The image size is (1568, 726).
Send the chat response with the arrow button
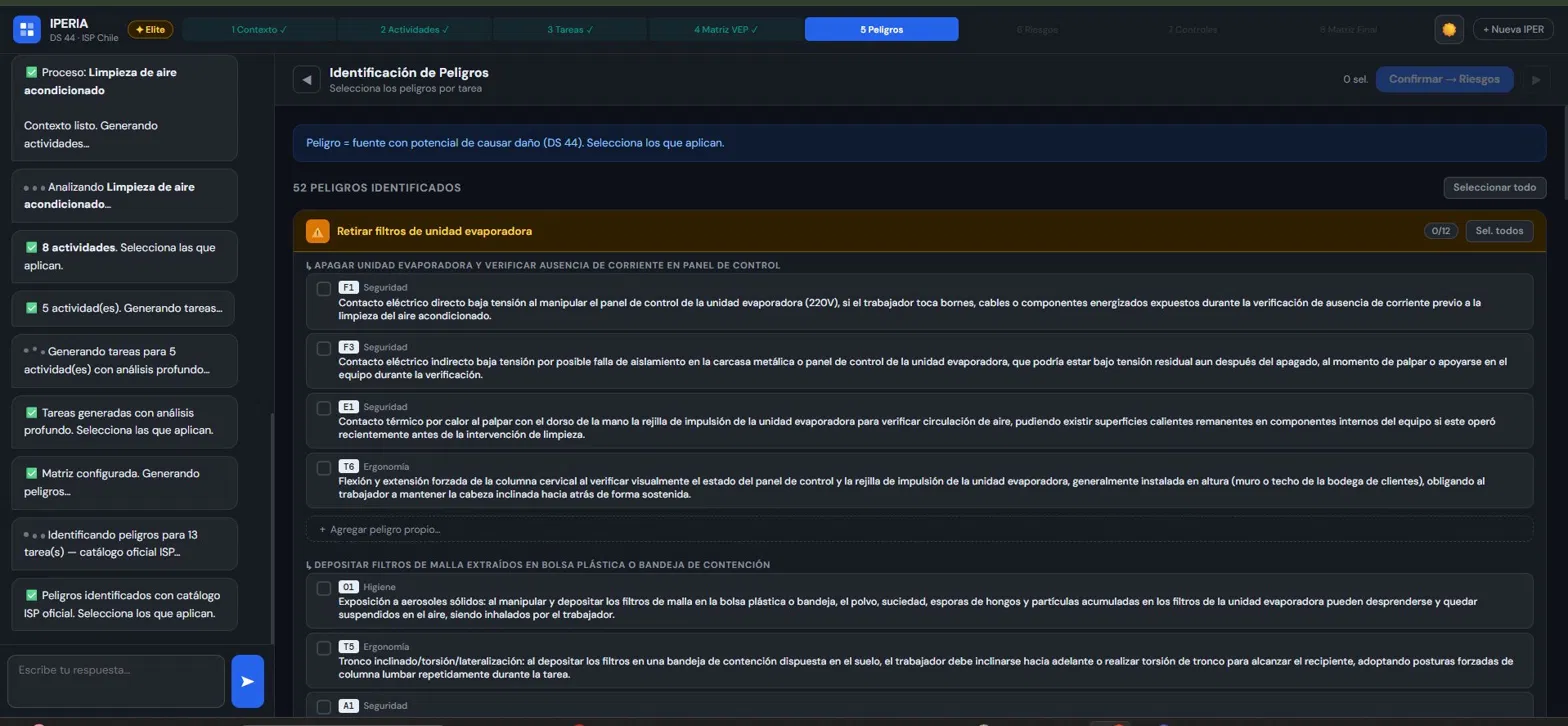[247, 681]
